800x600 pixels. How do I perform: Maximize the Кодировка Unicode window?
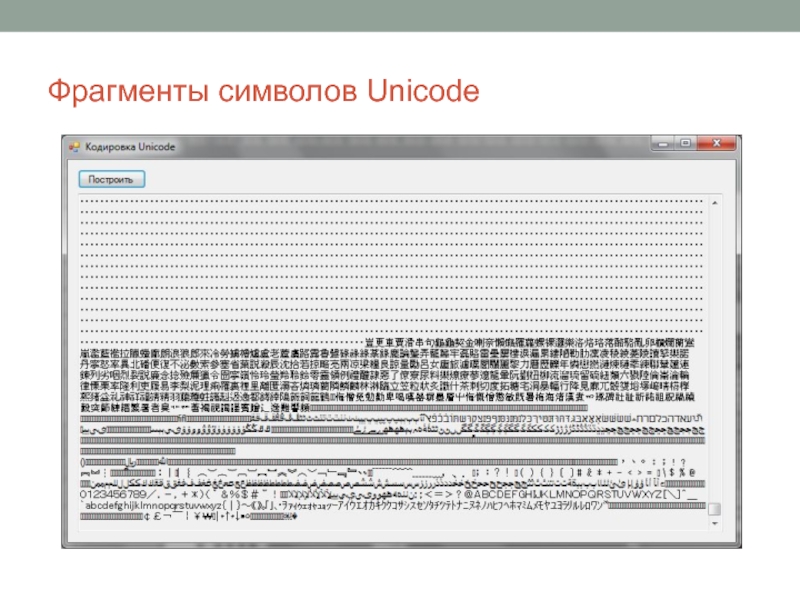coord(685,144)
